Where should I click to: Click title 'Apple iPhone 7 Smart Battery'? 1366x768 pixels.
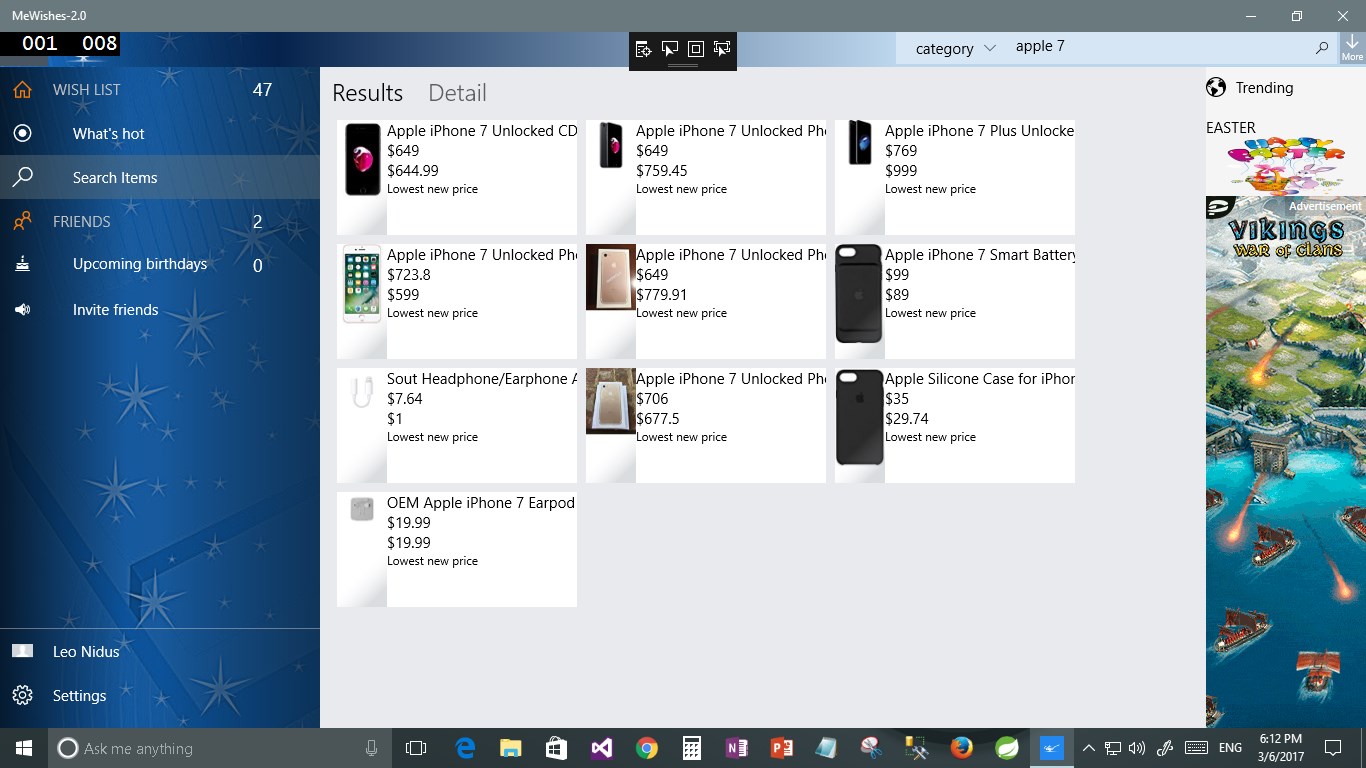tap(980, 254)
